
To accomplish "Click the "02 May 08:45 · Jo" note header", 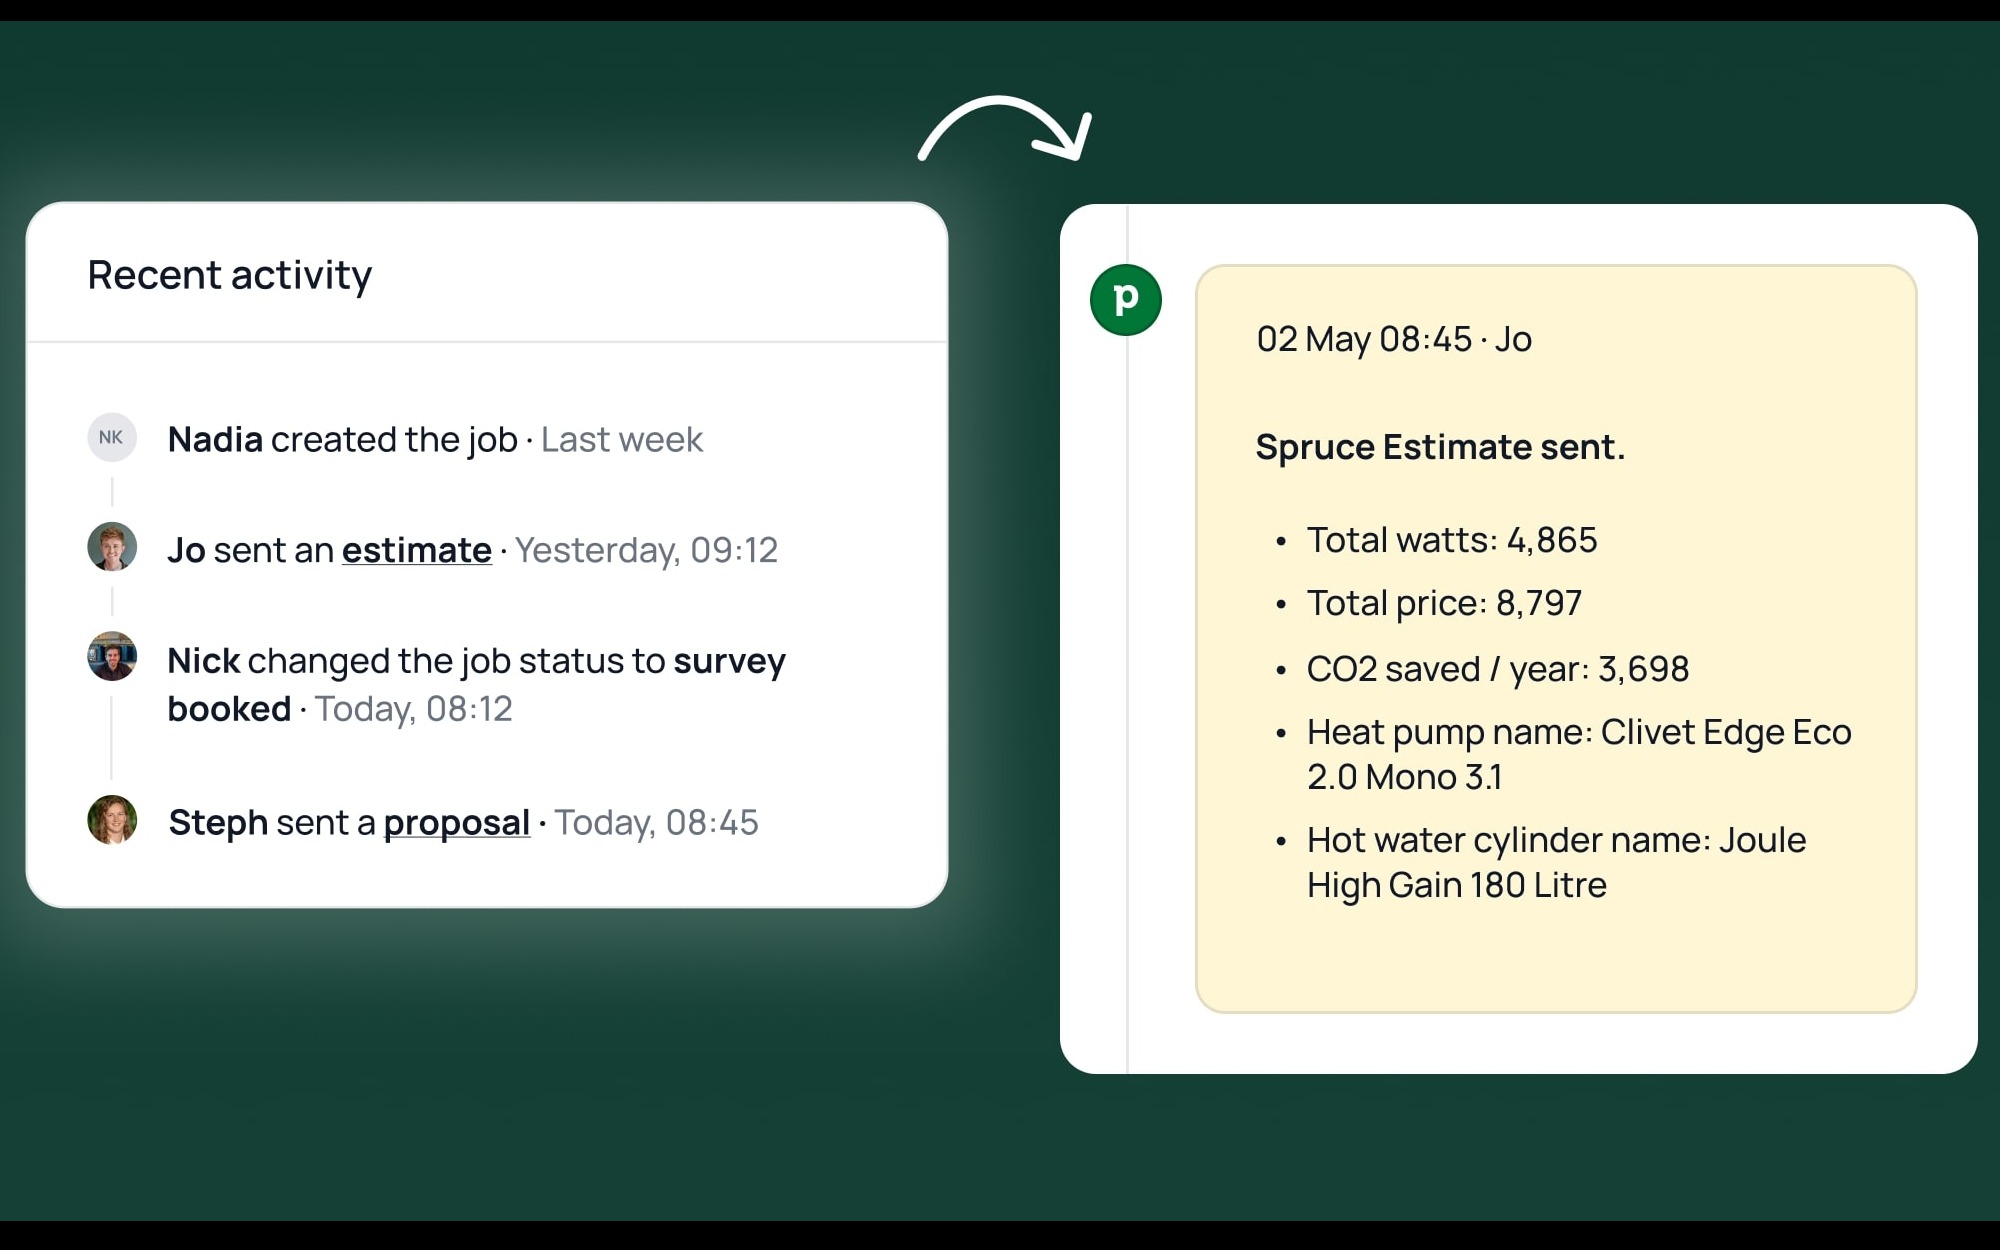I will (1394, 339).
